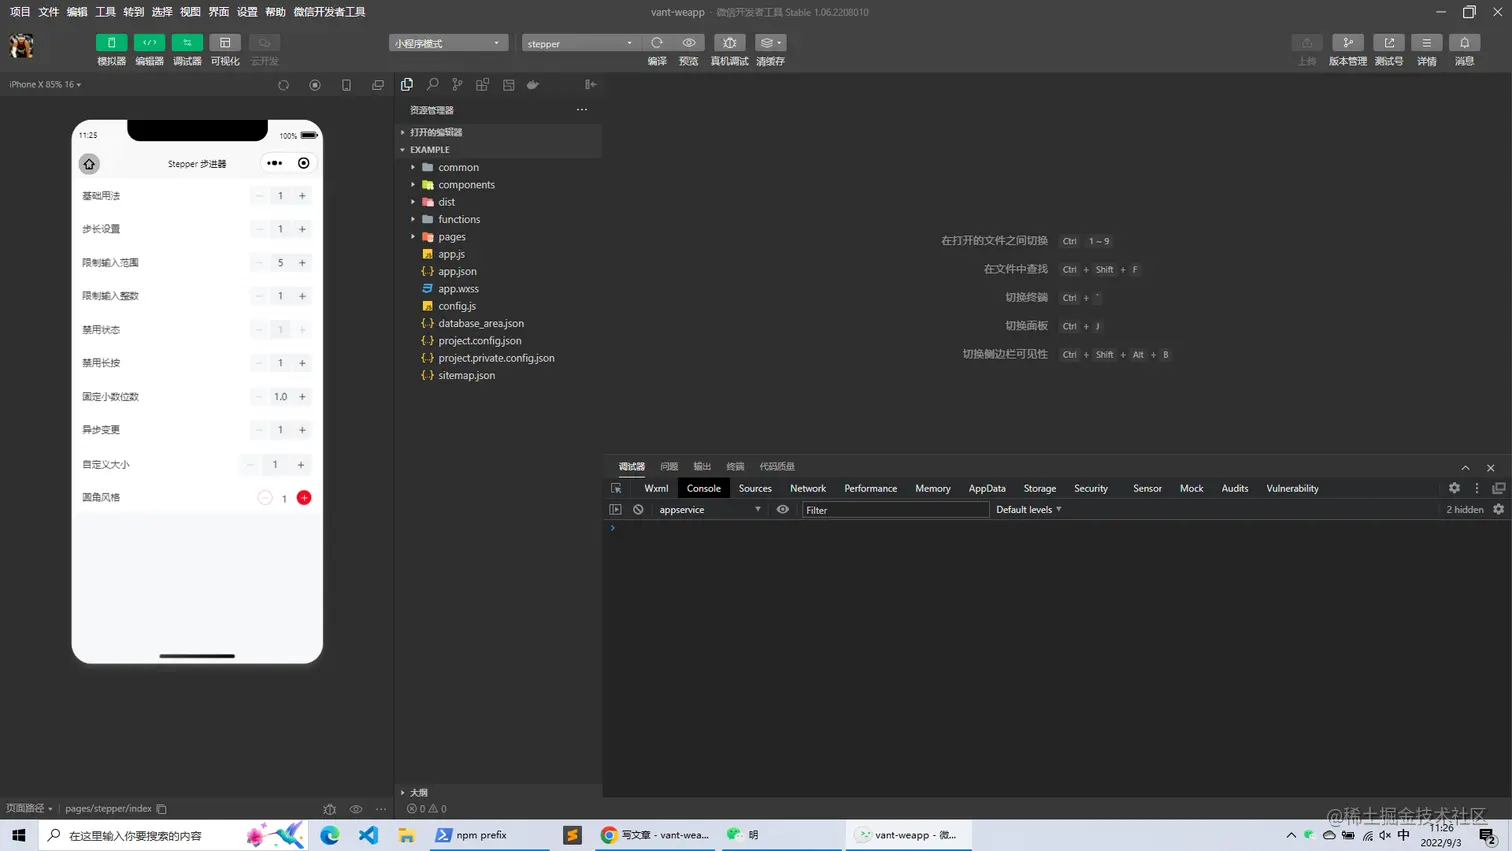Viewport: 1512px width, 851px height.
Task: Click the element inspector icon beside Wxml
Action: (x=616, y=489)
